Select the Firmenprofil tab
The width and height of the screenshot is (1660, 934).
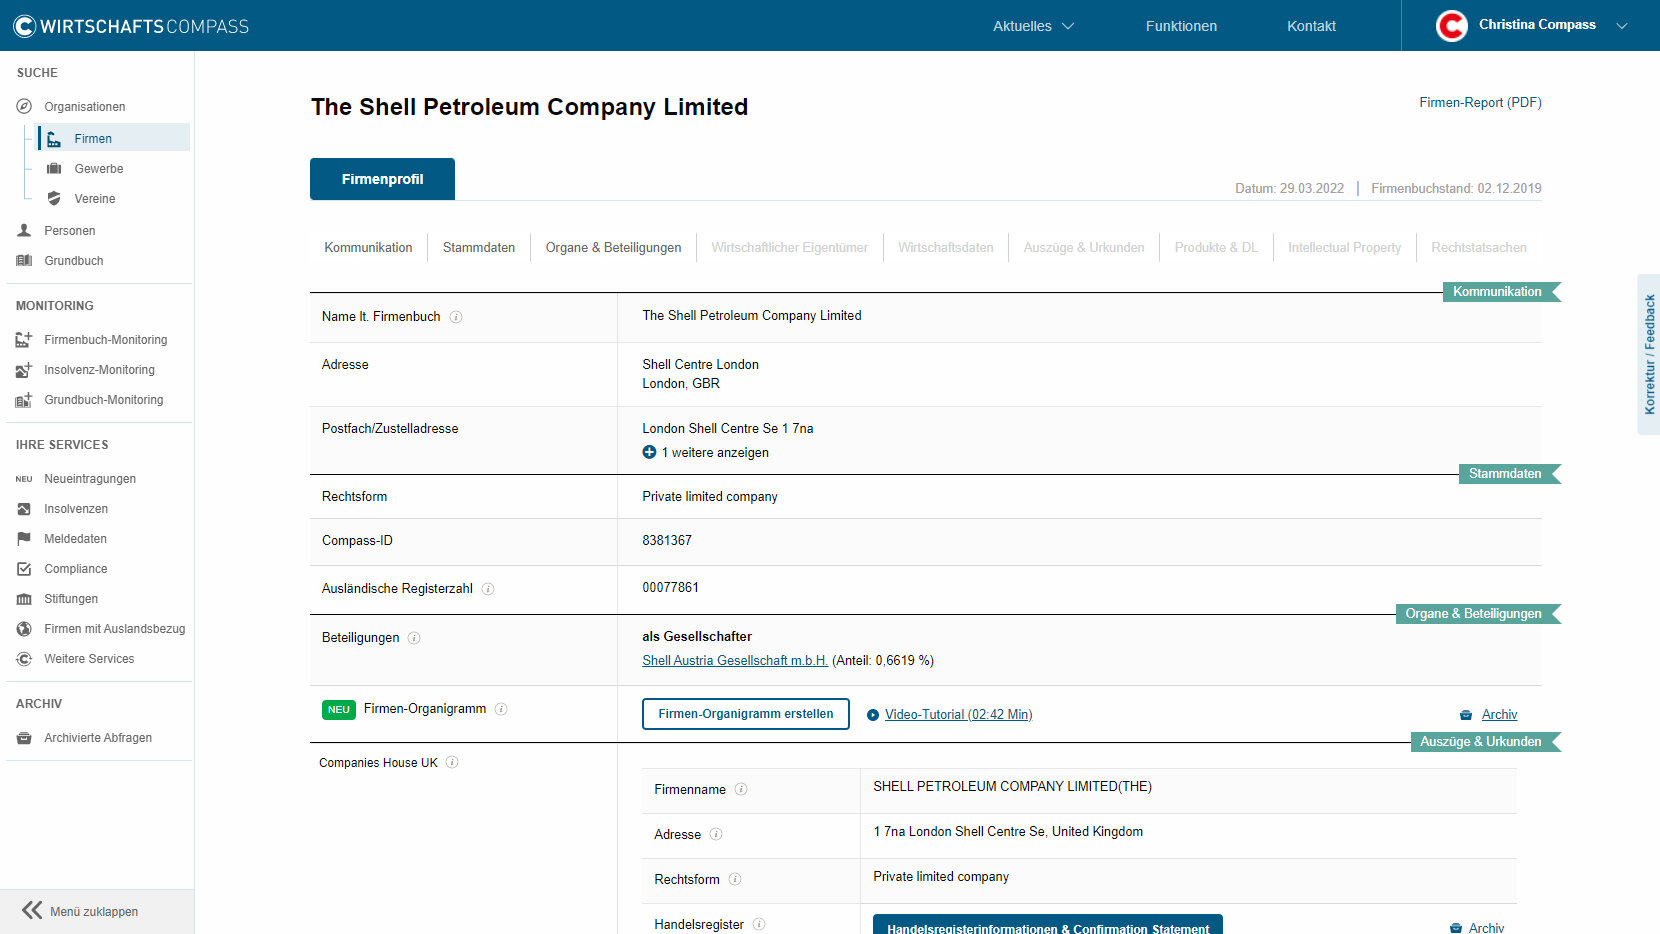point(382,179)
